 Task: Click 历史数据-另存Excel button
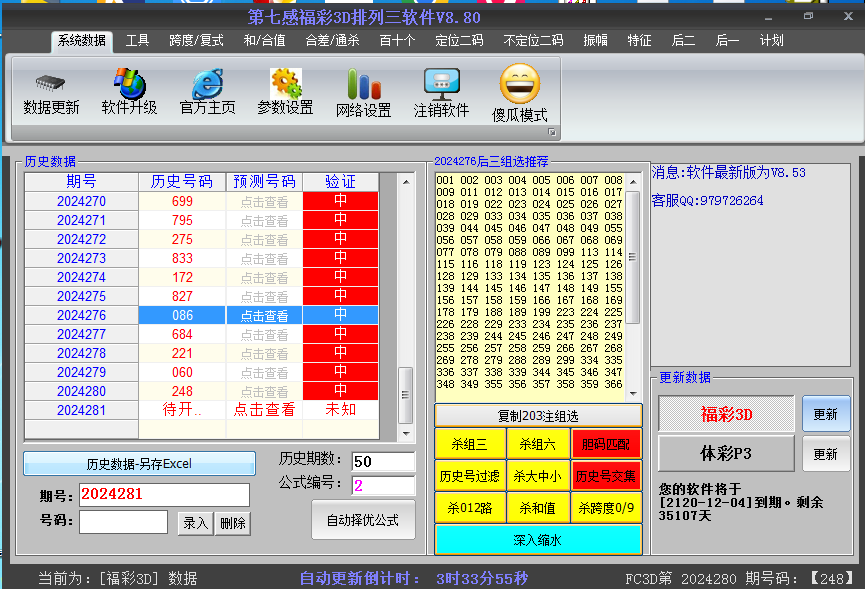pos(138,464)
